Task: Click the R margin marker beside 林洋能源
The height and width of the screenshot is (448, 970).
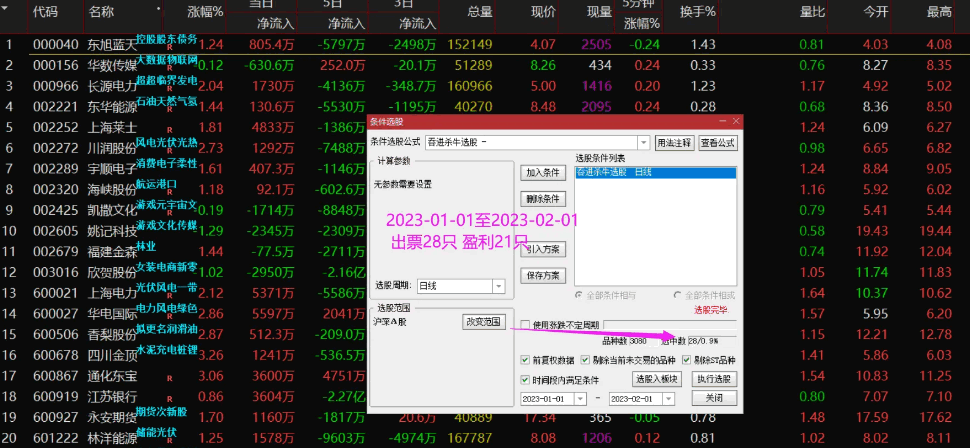Action: 170,440
